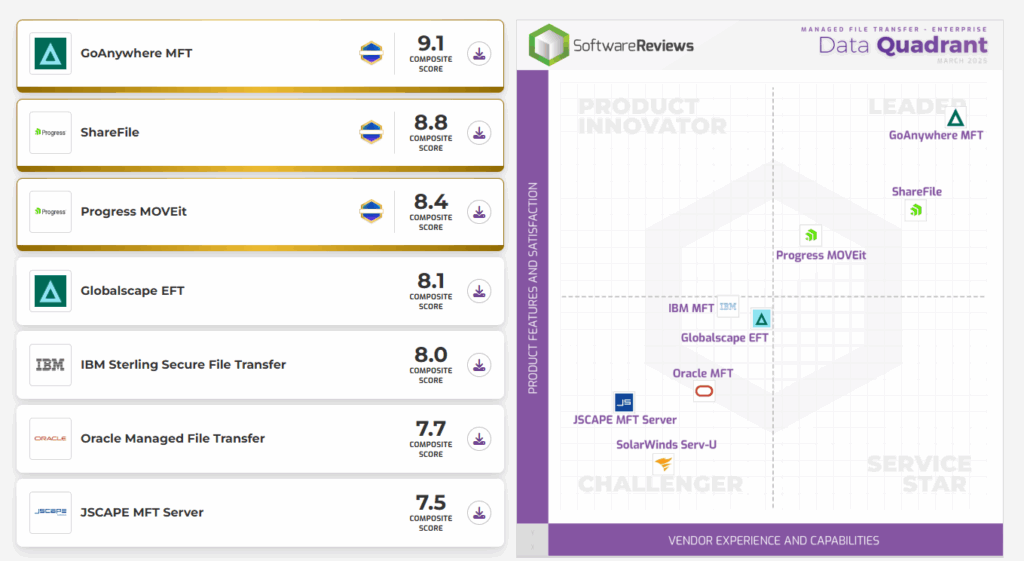Open IBM Sterling Secure File Transfer link
1024x561 pixels.
[183, 364]
